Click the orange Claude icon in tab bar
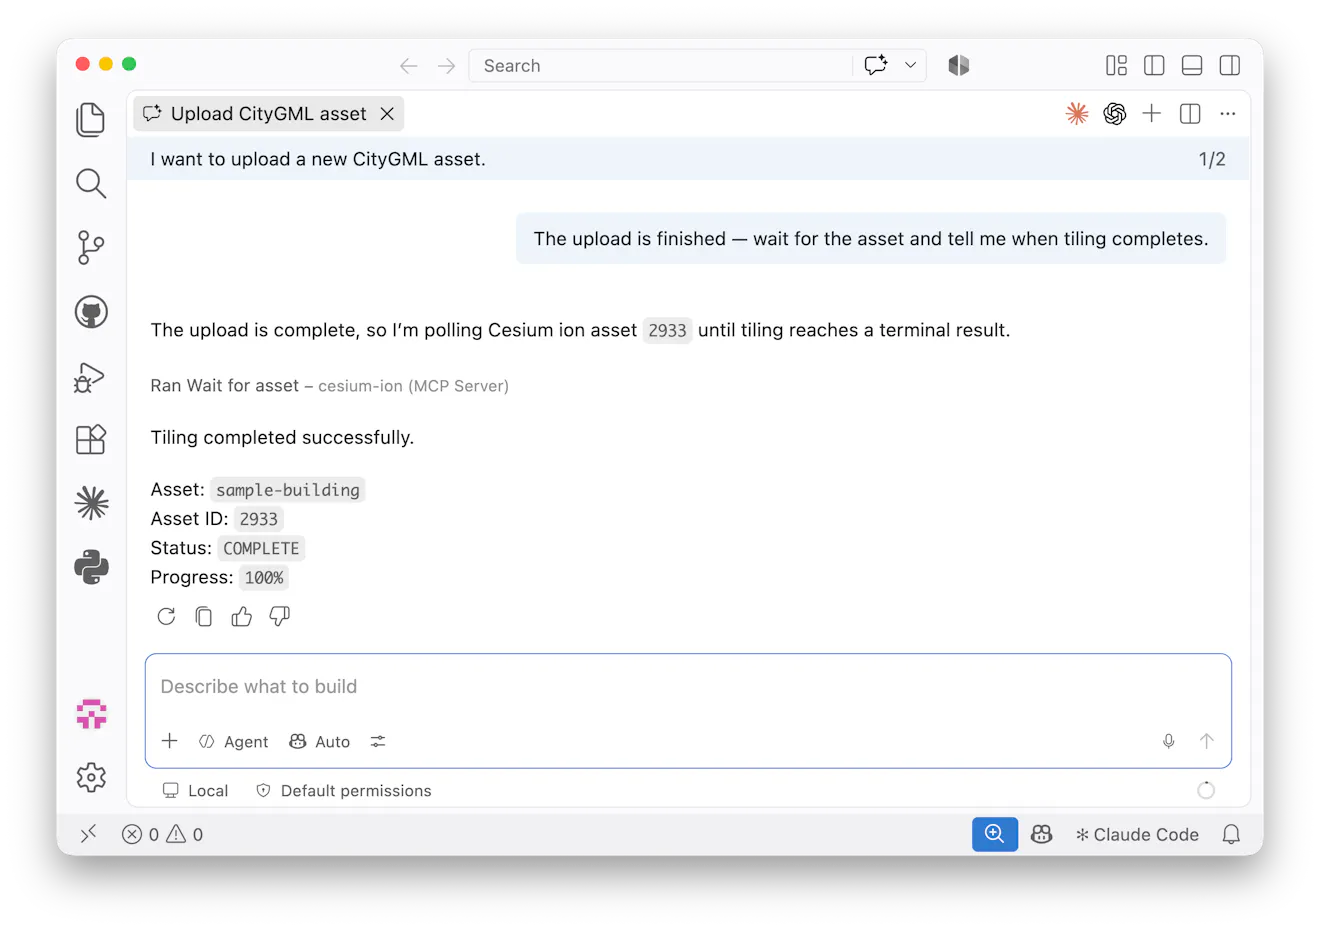The width and height of the screenshot is (1320, 930). (x=1077, y=114)
